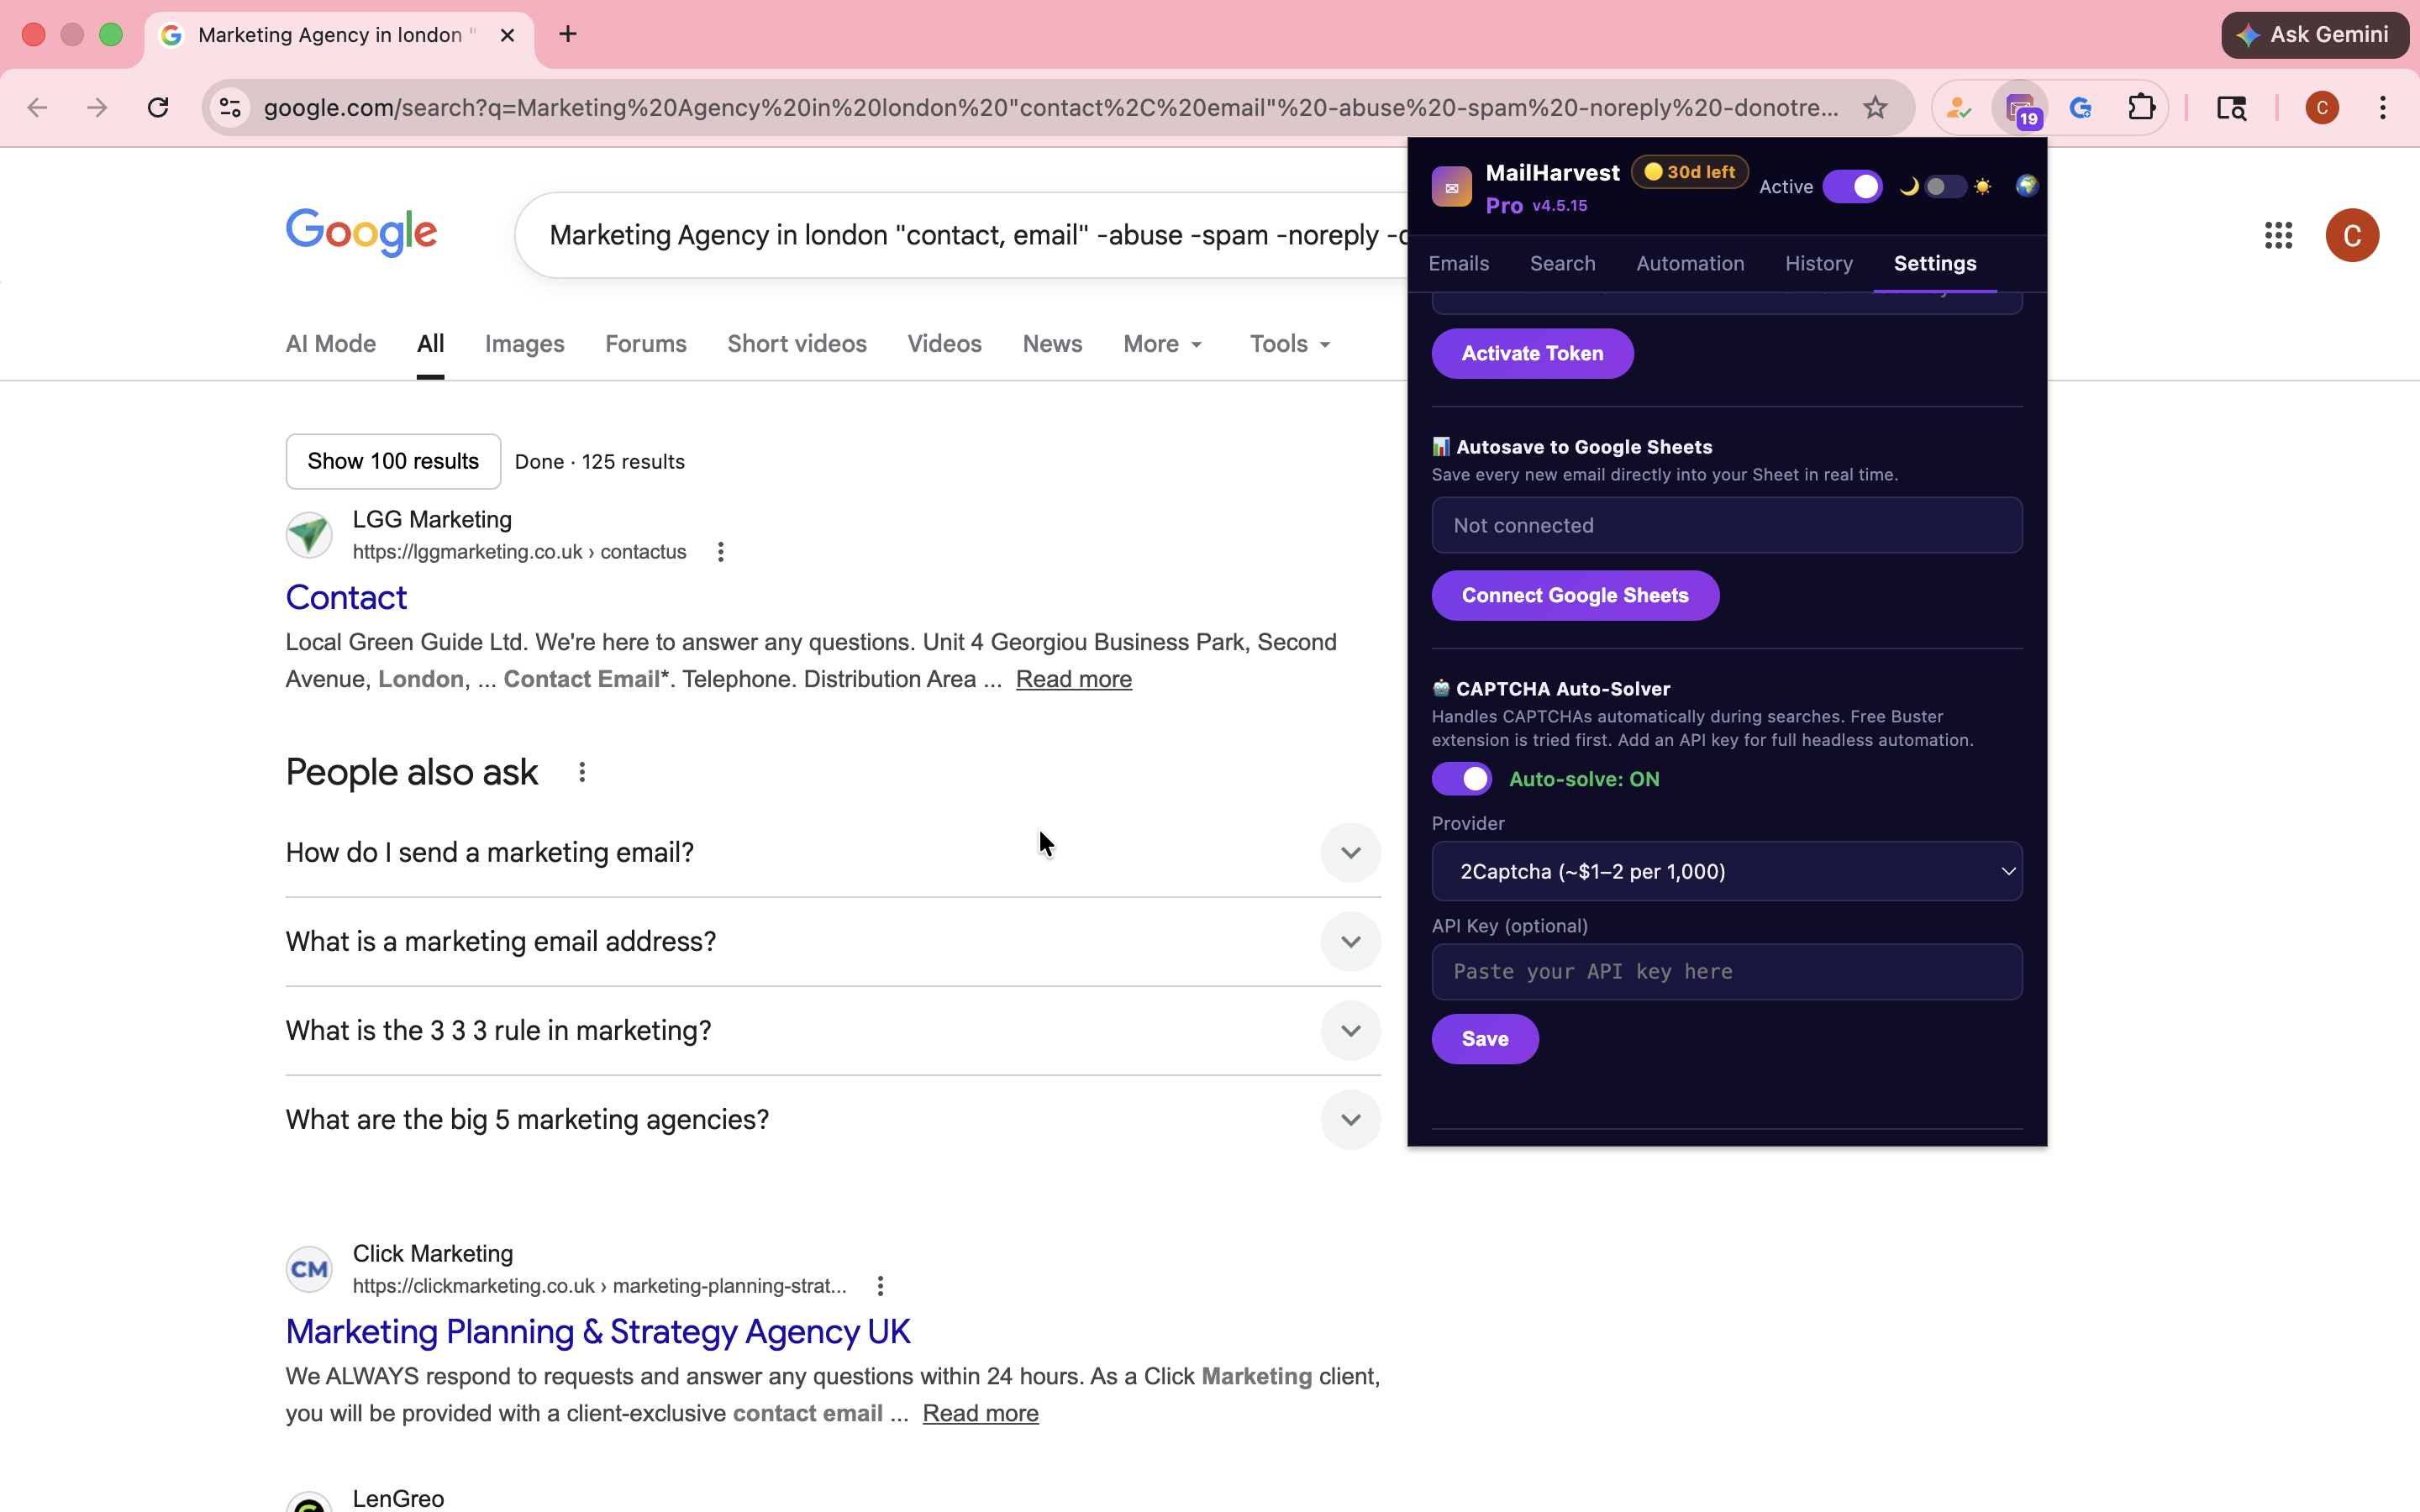Screen dimensions: 2420x1512
Task: Switch to the Search tab in MailHarvest
Action: pyautogui.click(x=1562, y=264)
